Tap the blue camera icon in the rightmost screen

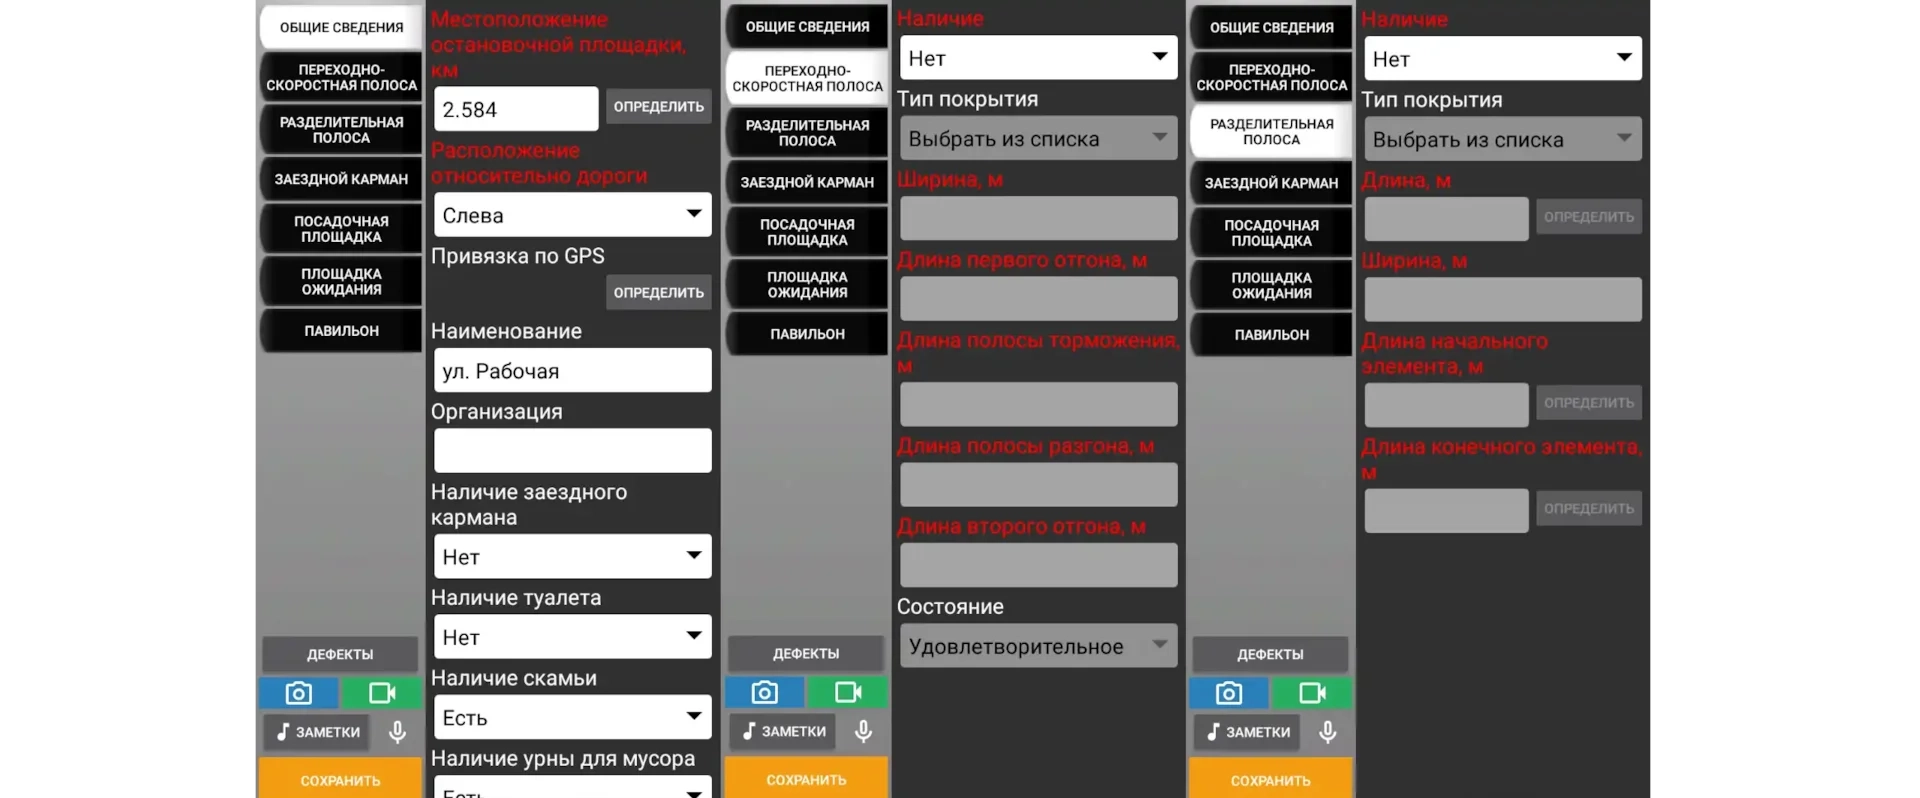click(x=1228, y=693)
